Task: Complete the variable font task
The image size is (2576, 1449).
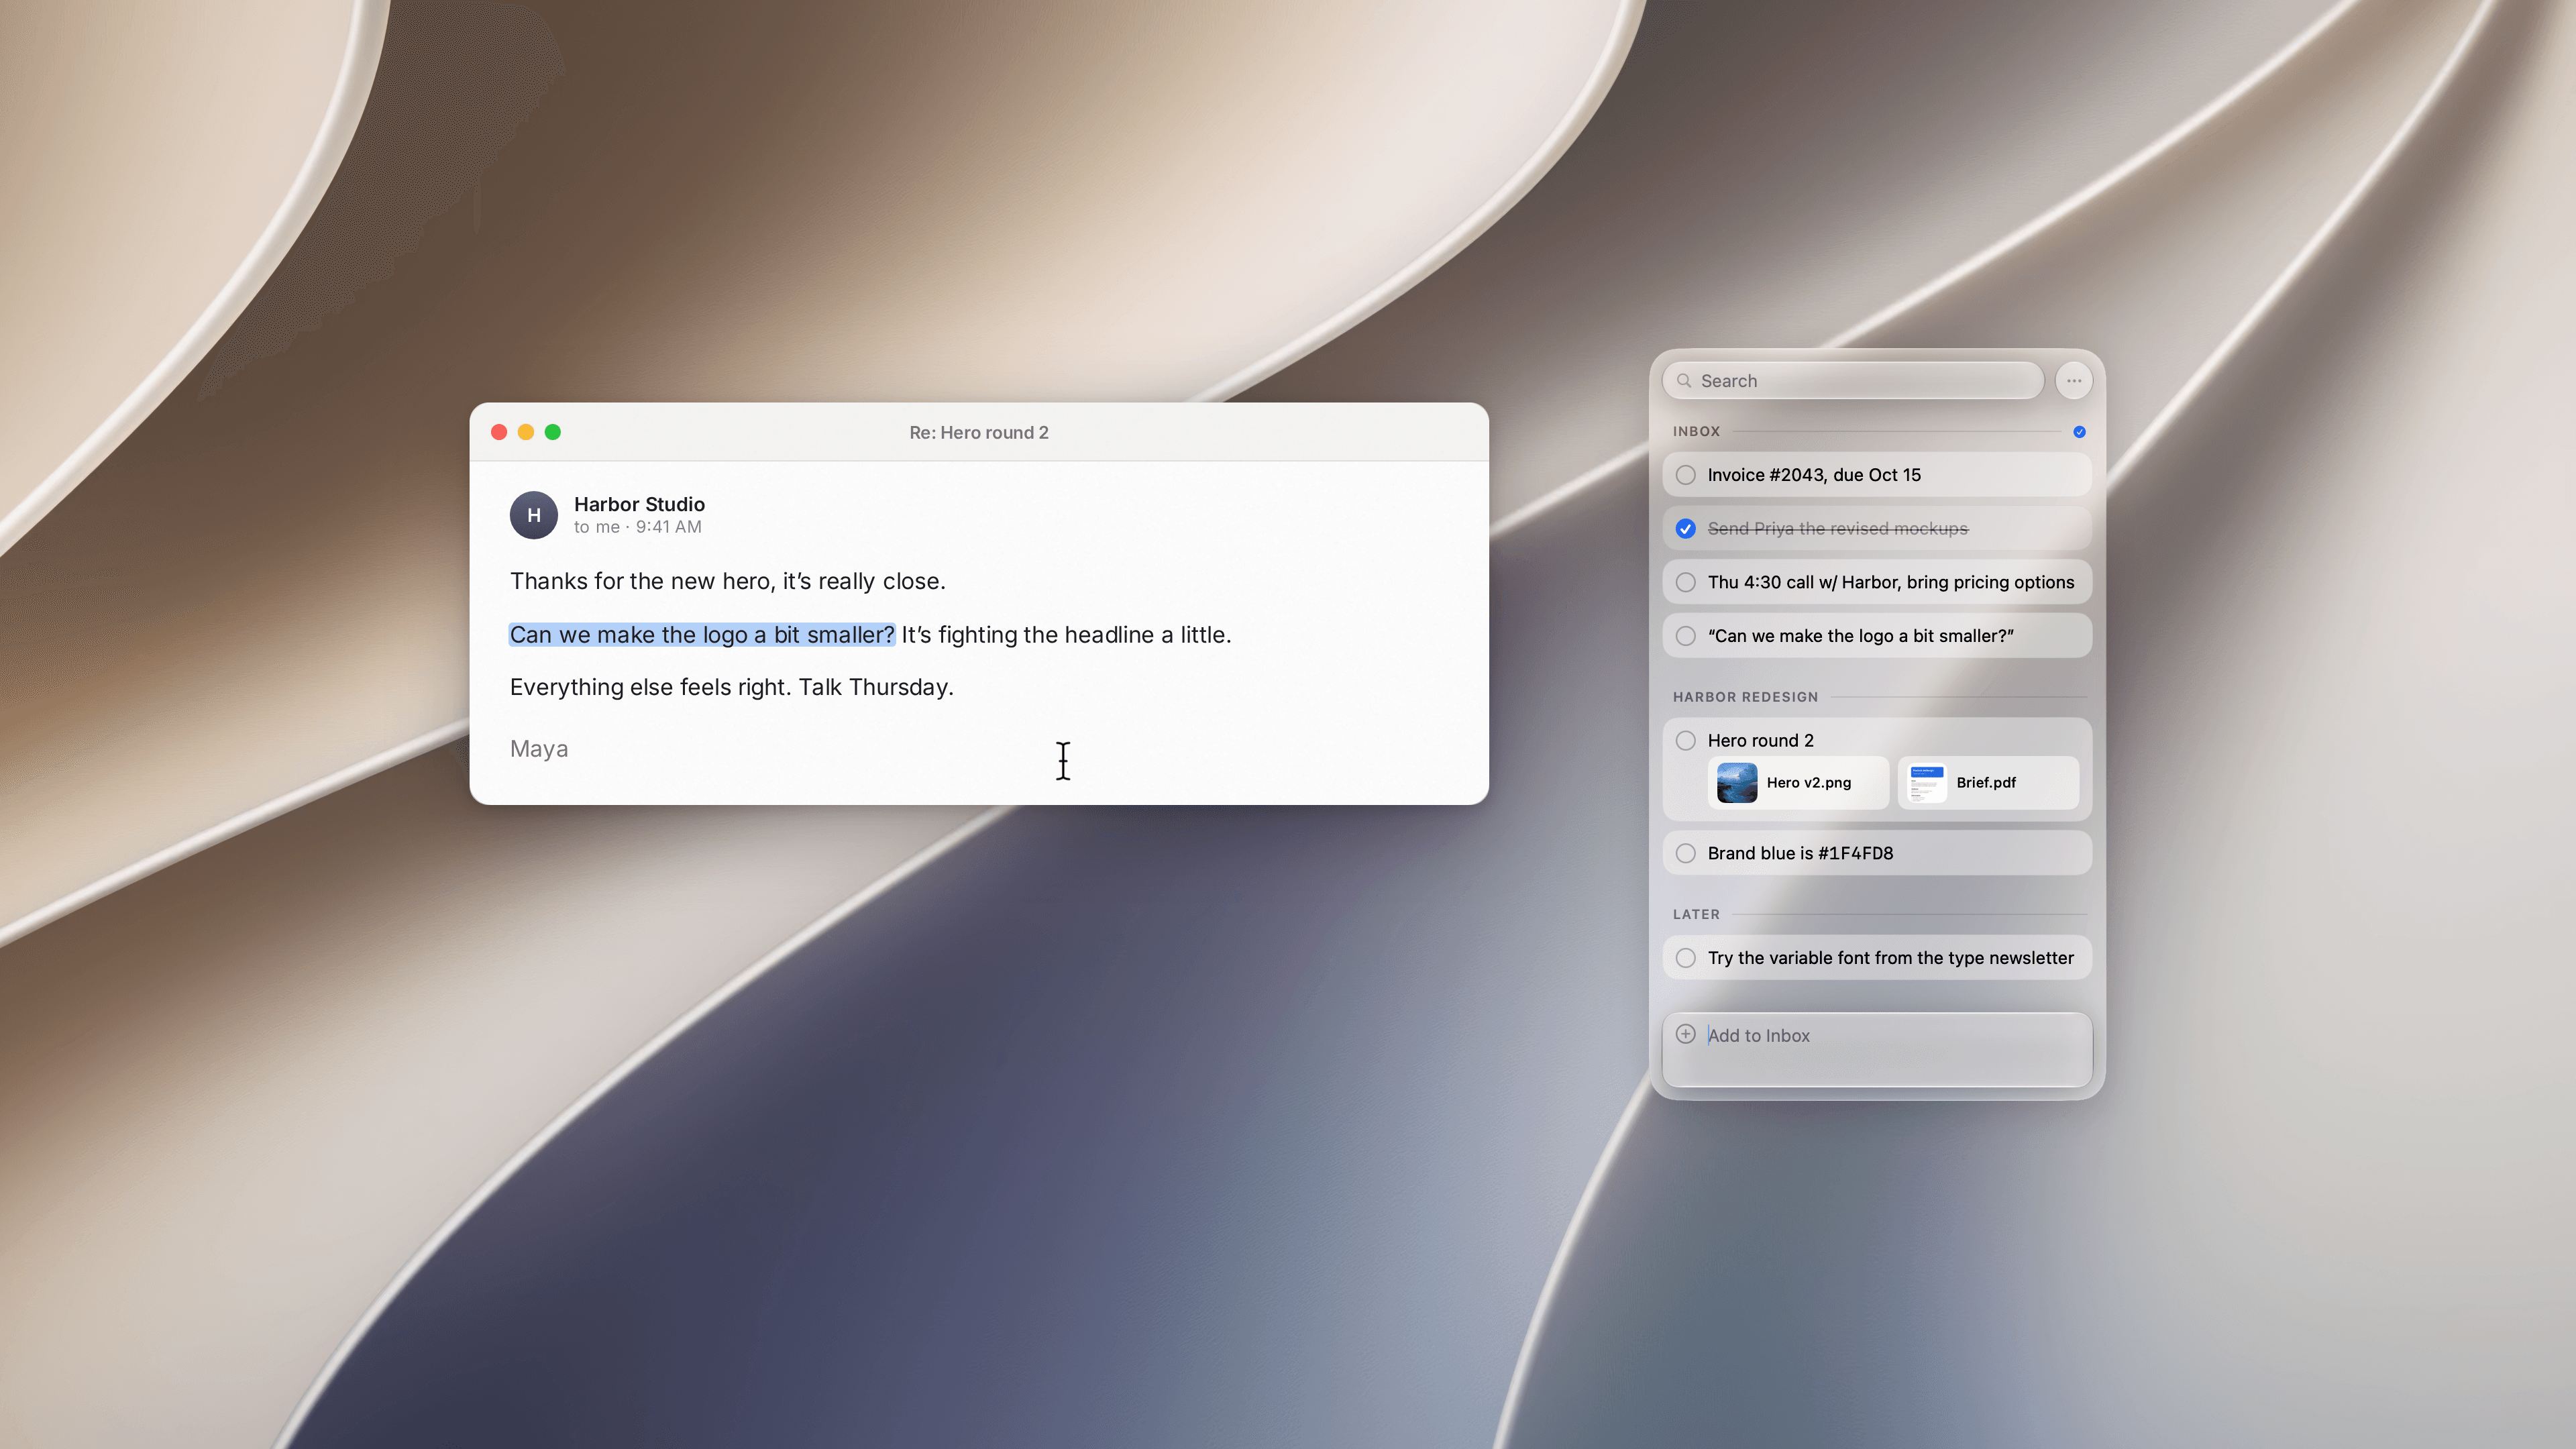Action: tap(1686, 958)
